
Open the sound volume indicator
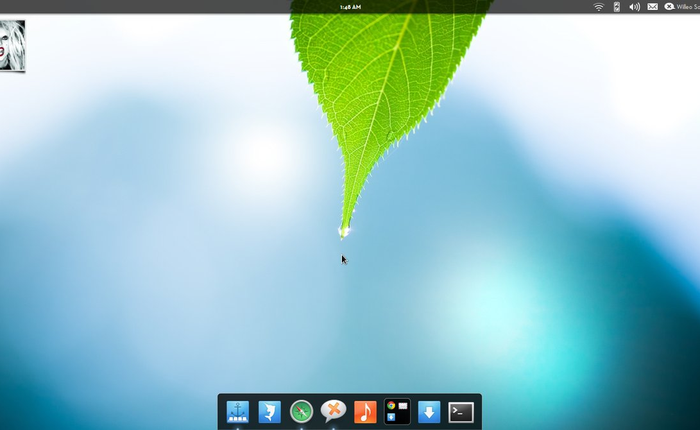click(x=634, y=7)
